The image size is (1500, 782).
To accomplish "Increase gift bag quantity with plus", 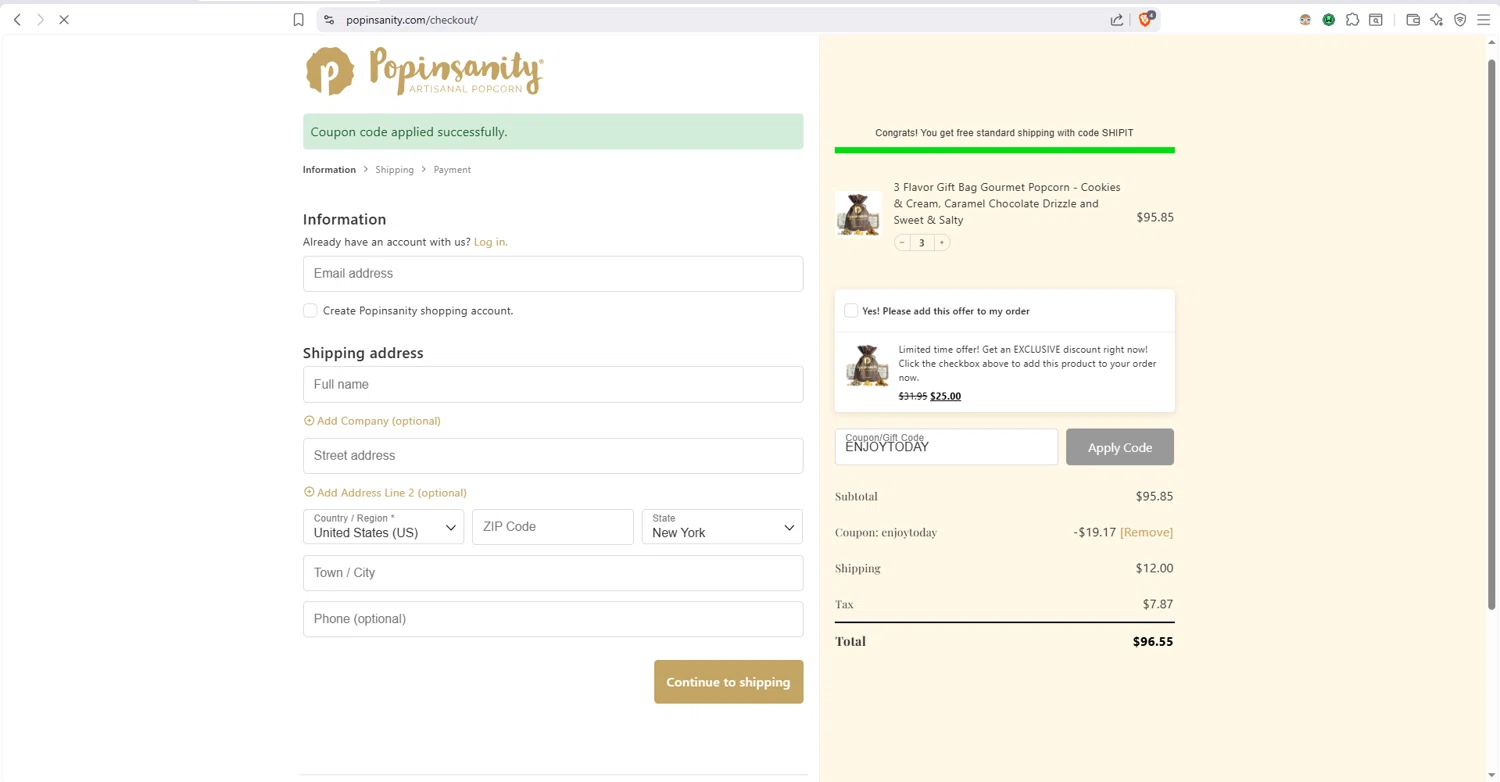I will point(941,242).
